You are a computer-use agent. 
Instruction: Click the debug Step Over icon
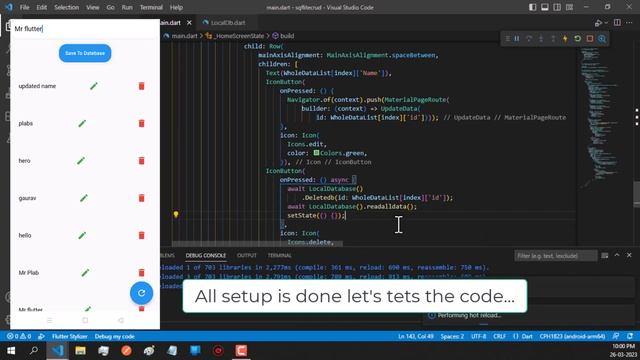529,39
